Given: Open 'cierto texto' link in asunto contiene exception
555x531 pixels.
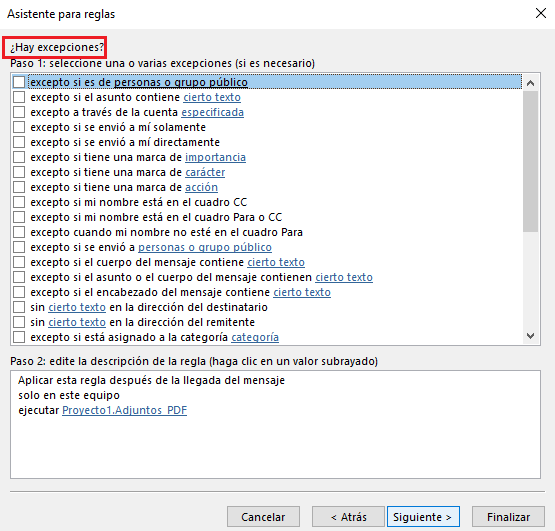Looking at the screenshot, I should pos(212,97).
